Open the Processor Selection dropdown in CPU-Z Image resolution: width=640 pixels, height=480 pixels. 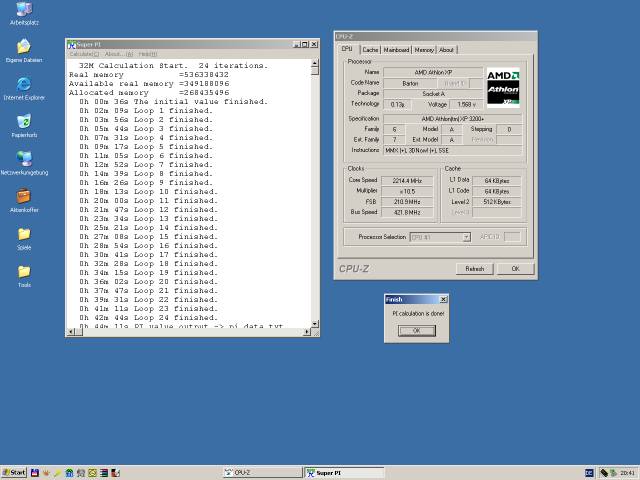(467, 237)
